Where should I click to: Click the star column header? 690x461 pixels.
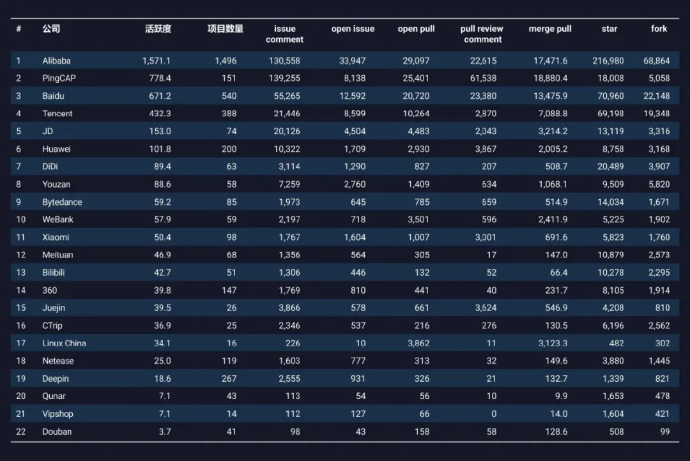click(x=609, y=29)
